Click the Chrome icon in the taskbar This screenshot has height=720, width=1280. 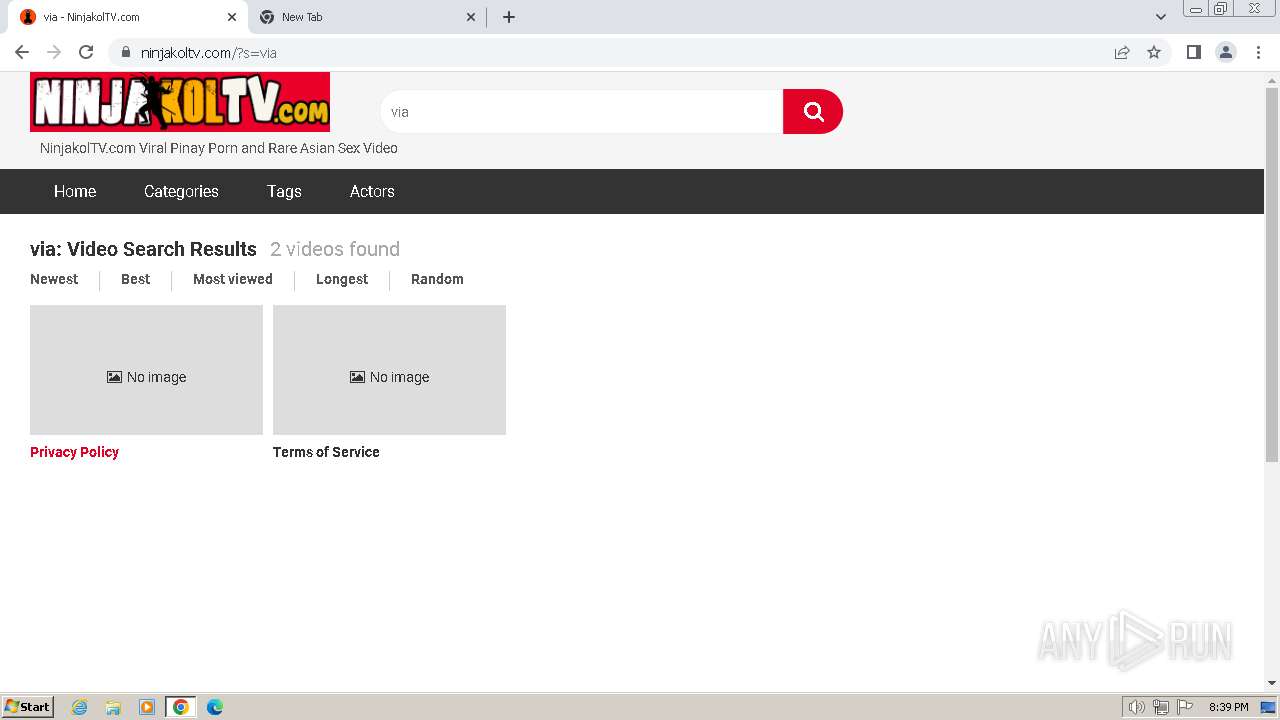[181, 707]
